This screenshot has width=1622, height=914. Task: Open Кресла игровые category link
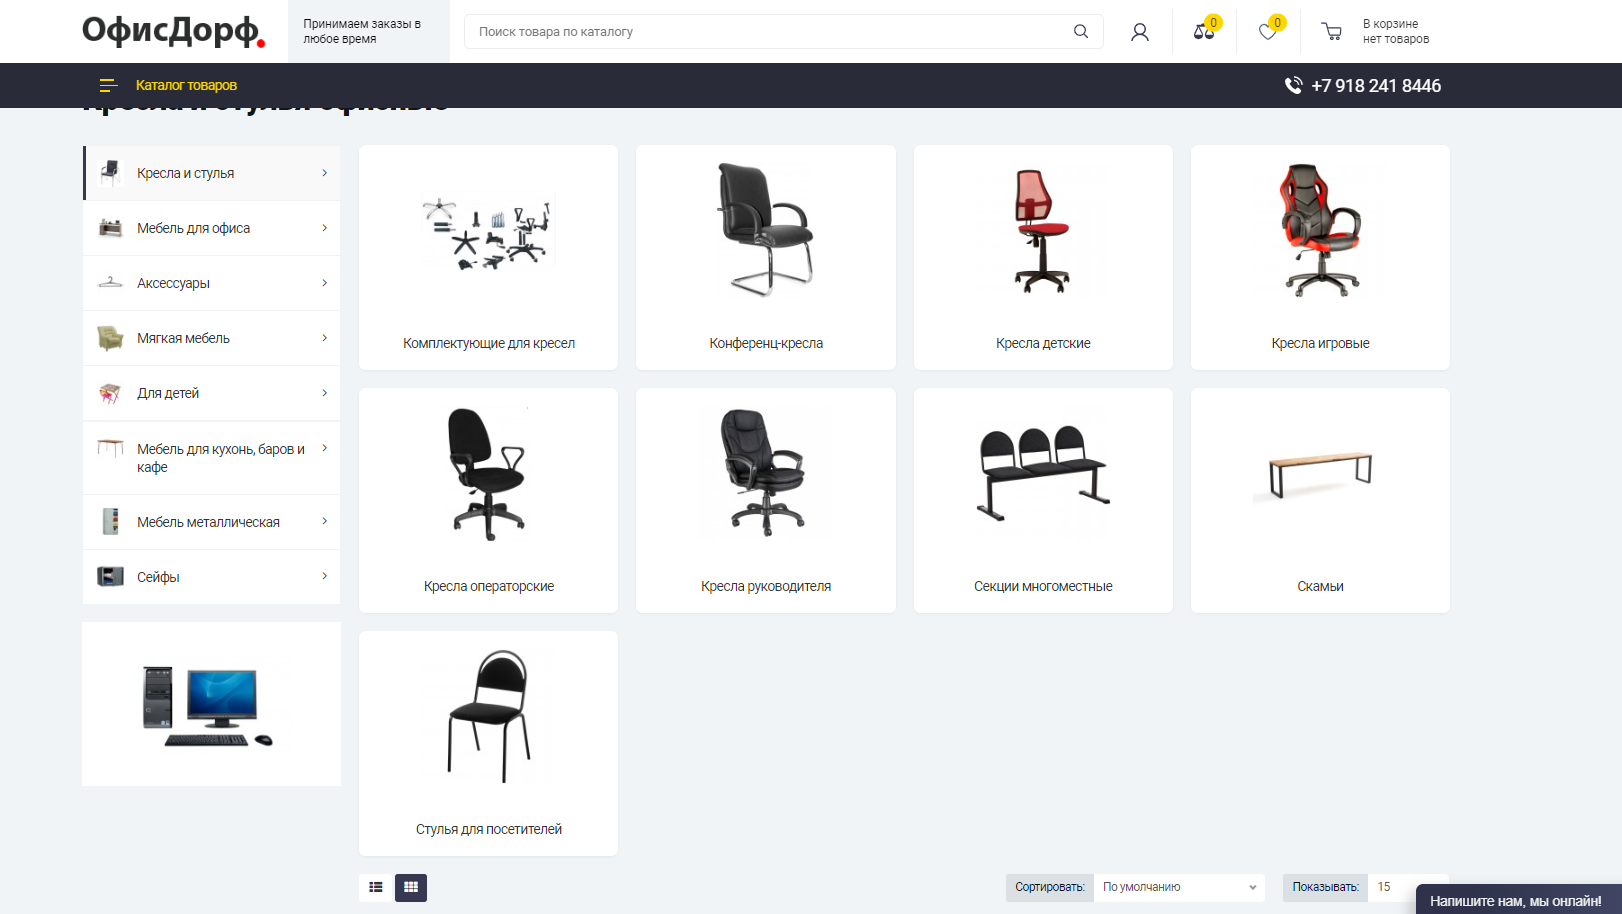tap(1320, 343)
